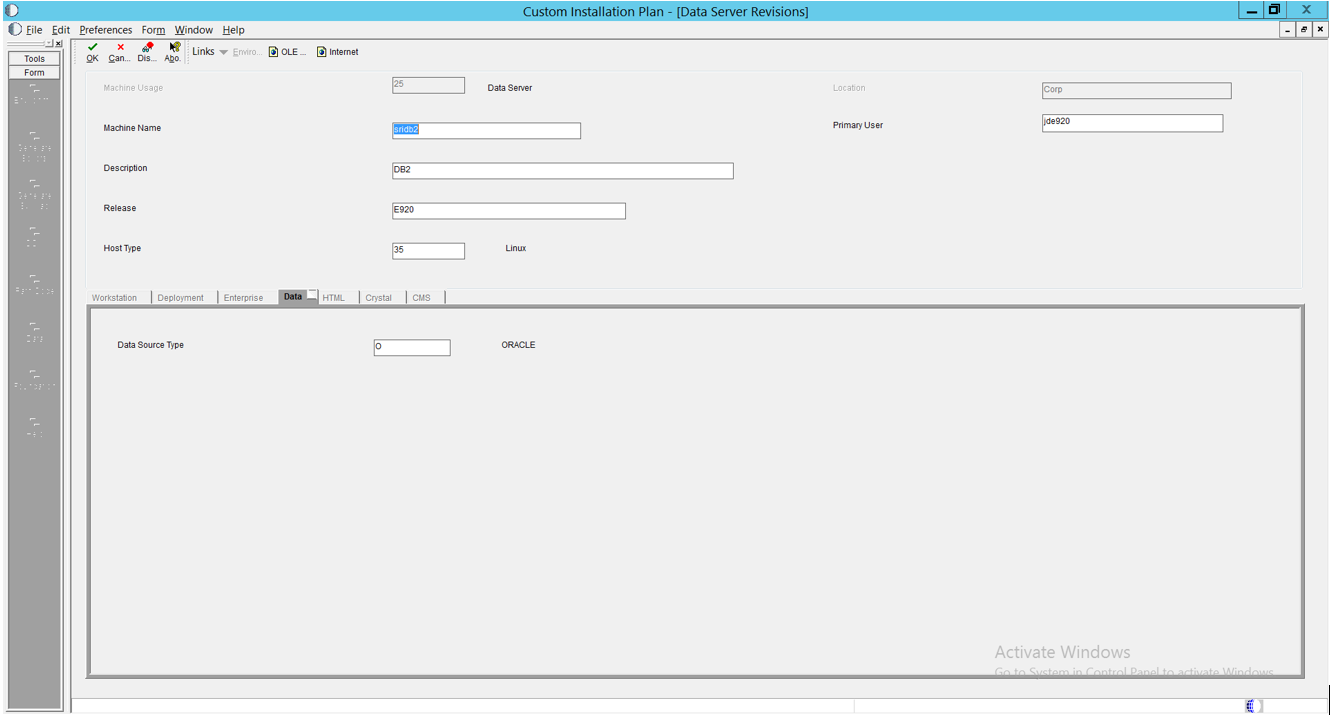Click the Internet toolbar icon
Viewport: 1330px width, 716px height.
[336, 51]
